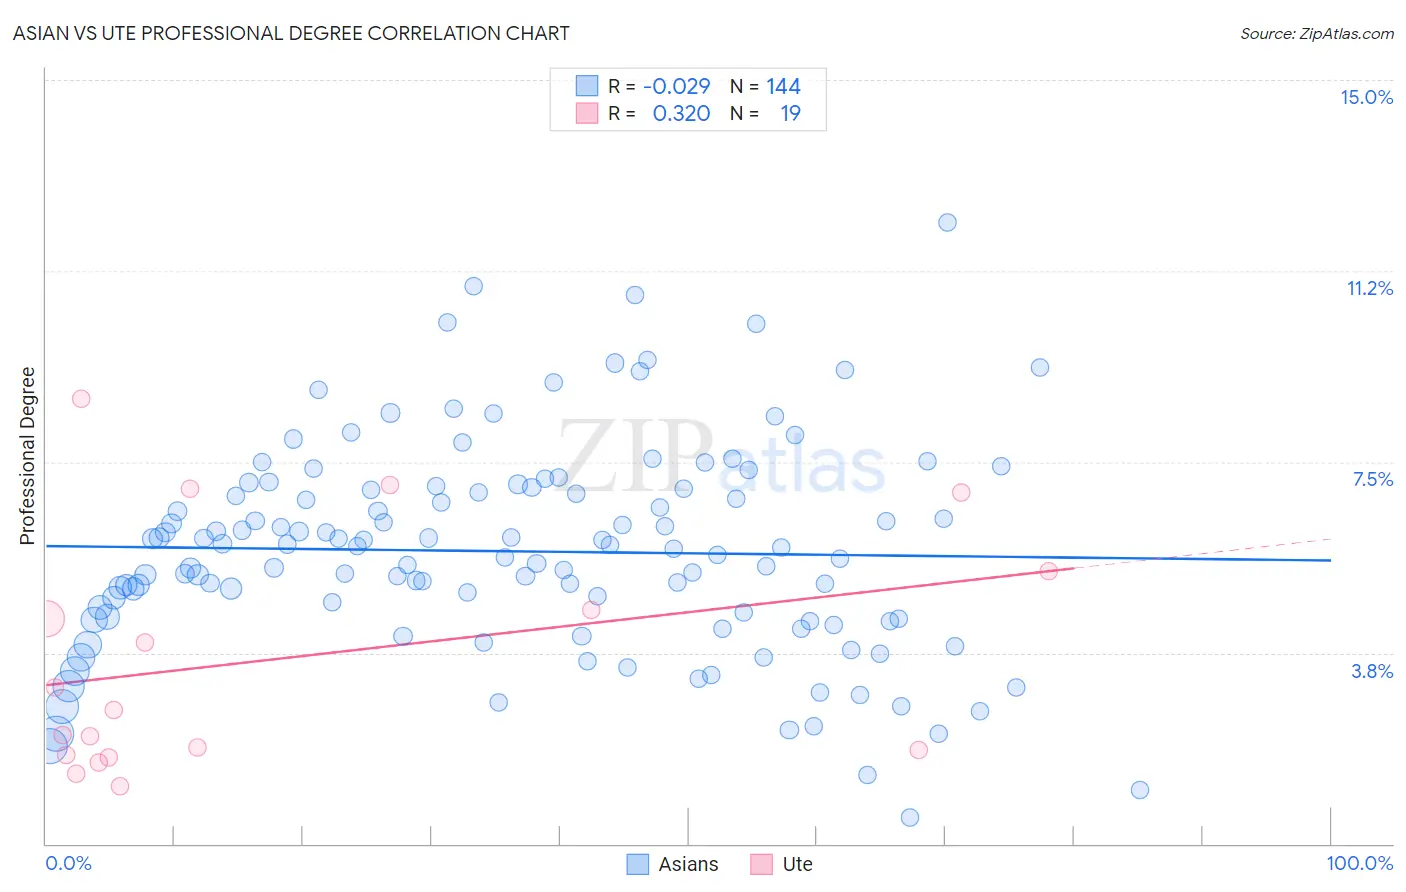This screenshot has height=892, width=1406.
Task: Click the 100.0% x-axis label
Action: coord(1360,863)
